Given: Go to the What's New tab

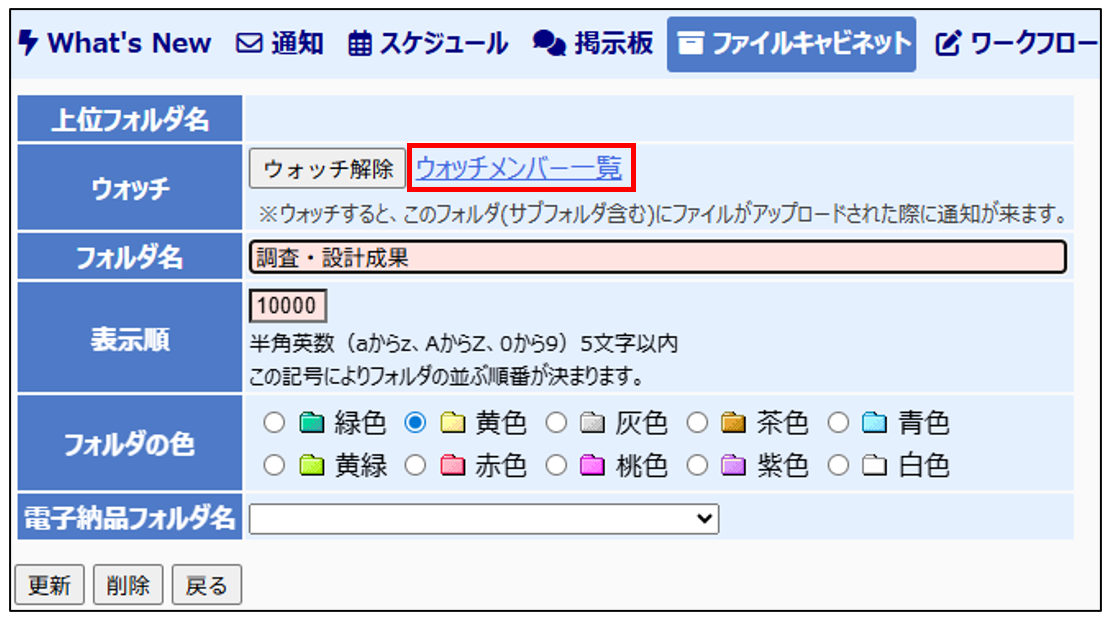Looking at the screenshot, I should (116, 44).
